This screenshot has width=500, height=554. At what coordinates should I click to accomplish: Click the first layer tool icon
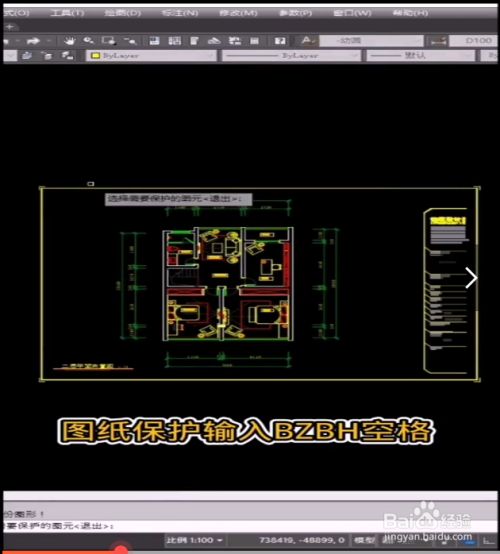[27, 55]
